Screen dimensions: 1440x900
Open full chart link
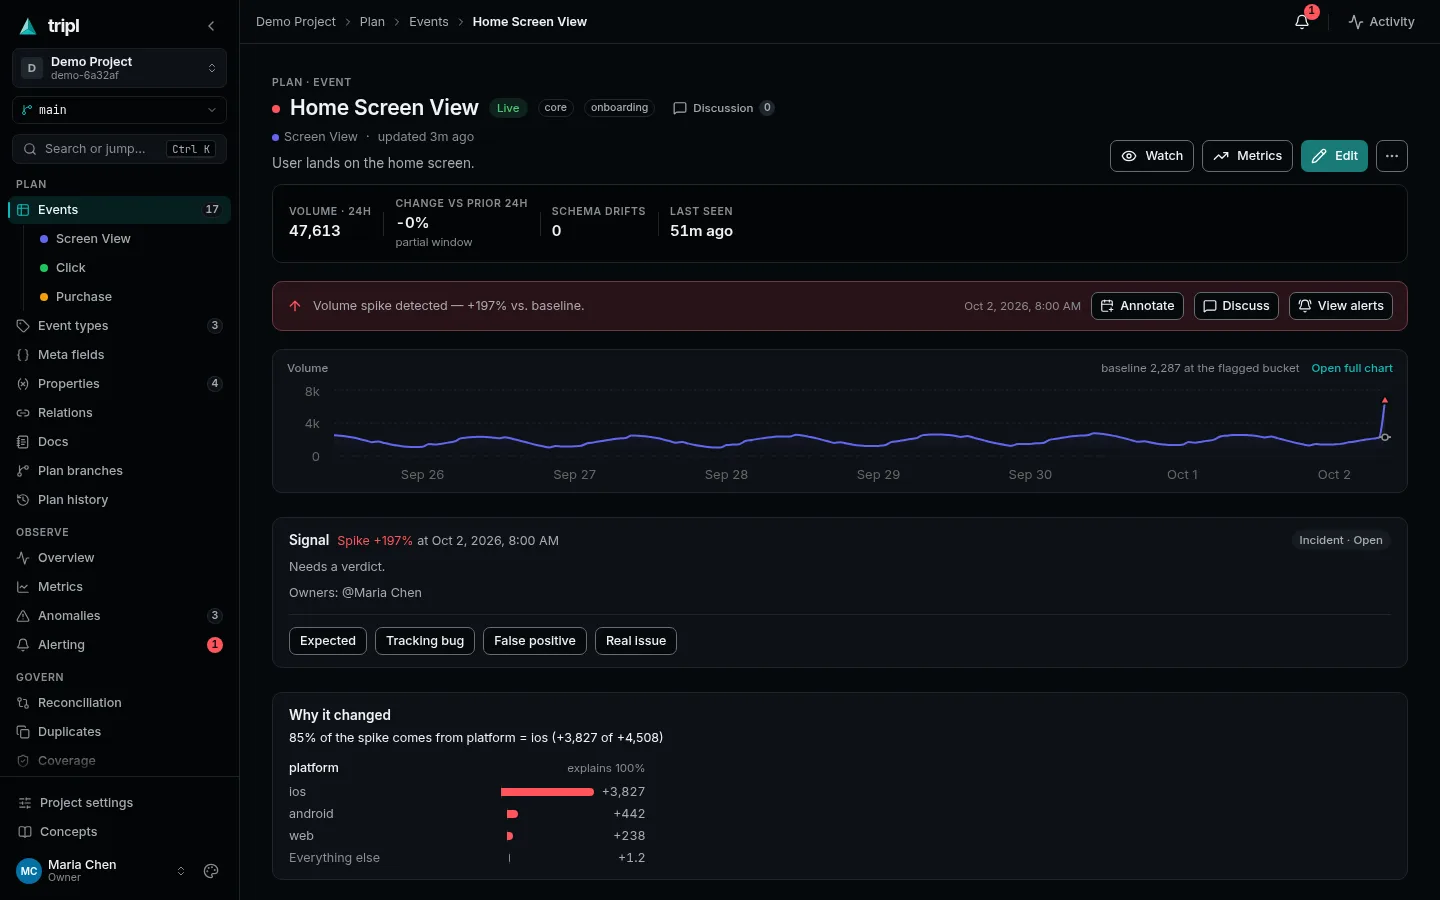[1352, 368]
